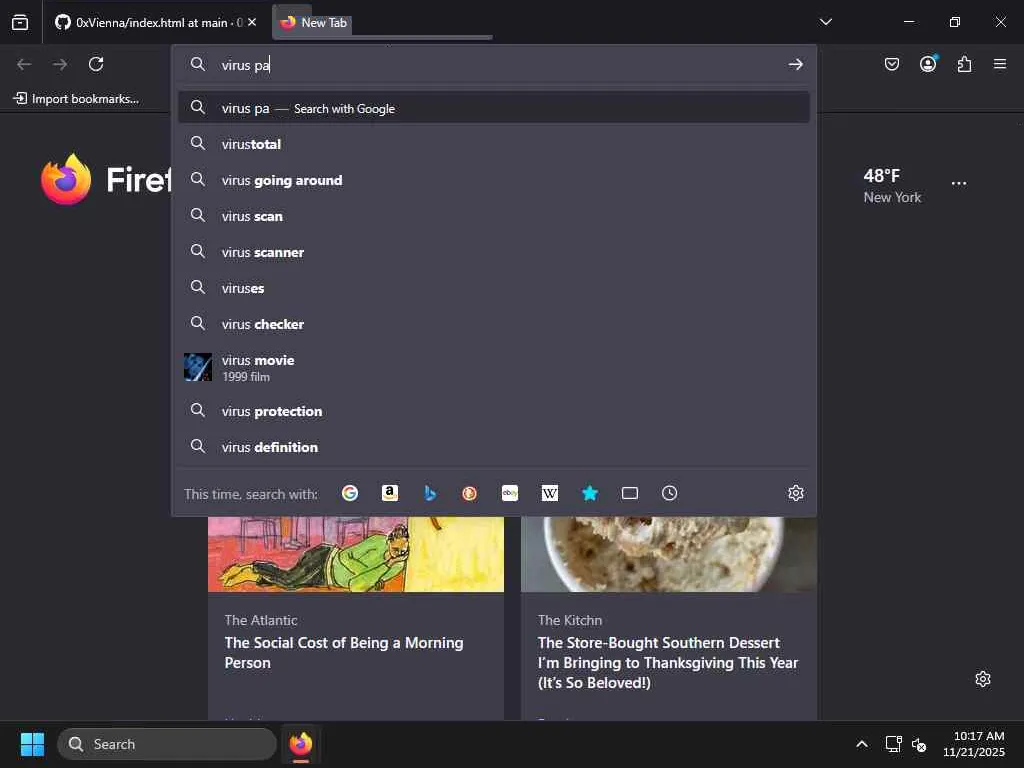The height and width of the screenshot is (768, 1024).
Task: Open The Atlantic article illustration thumbnail
Action: point(356,554)
